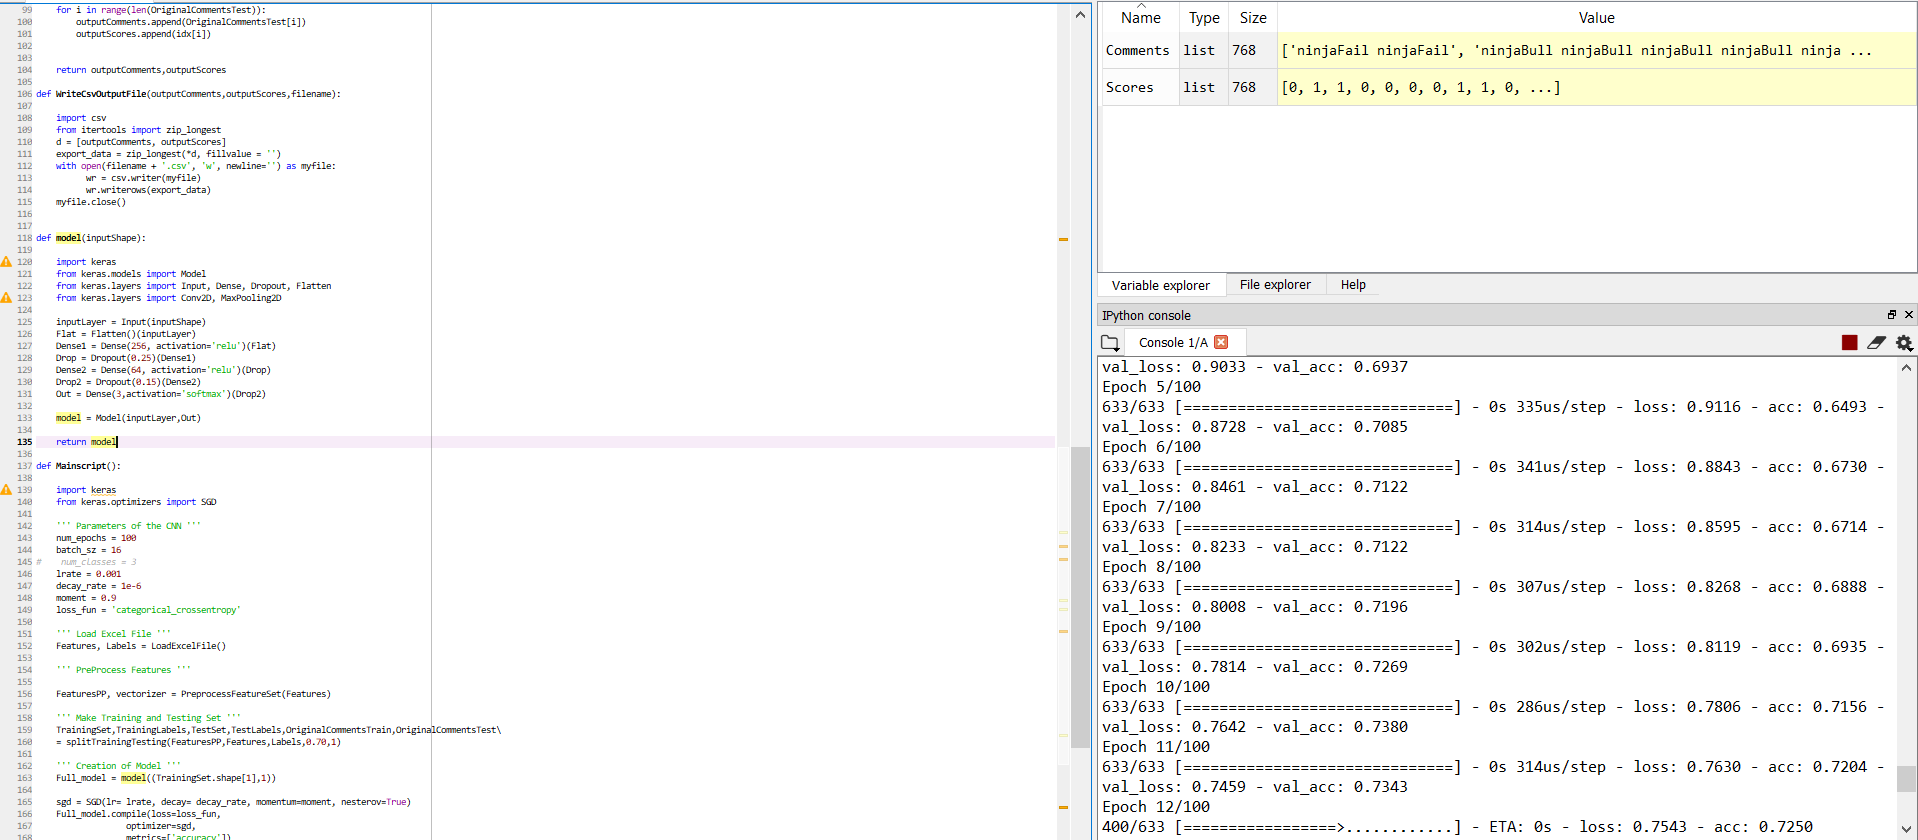Screen dimensions: 1918x840
Task: Click the 'def Mainscript():' line
Action: coord(78,466)
